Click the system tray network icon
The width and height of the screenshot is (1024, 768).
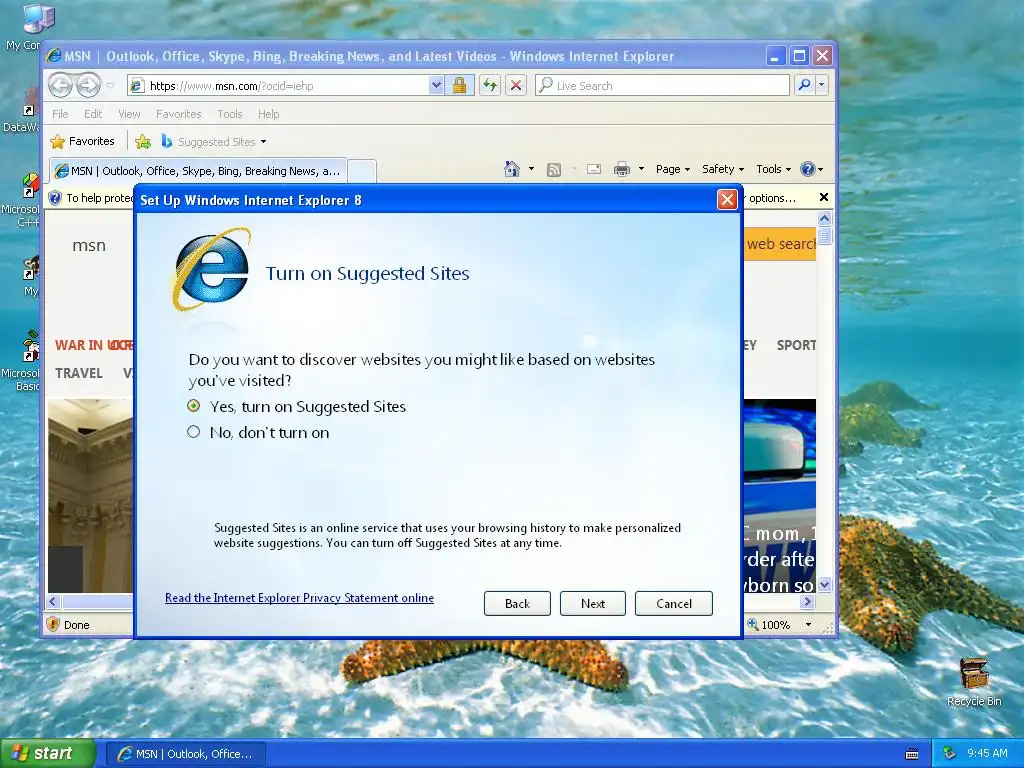[950, 754]
